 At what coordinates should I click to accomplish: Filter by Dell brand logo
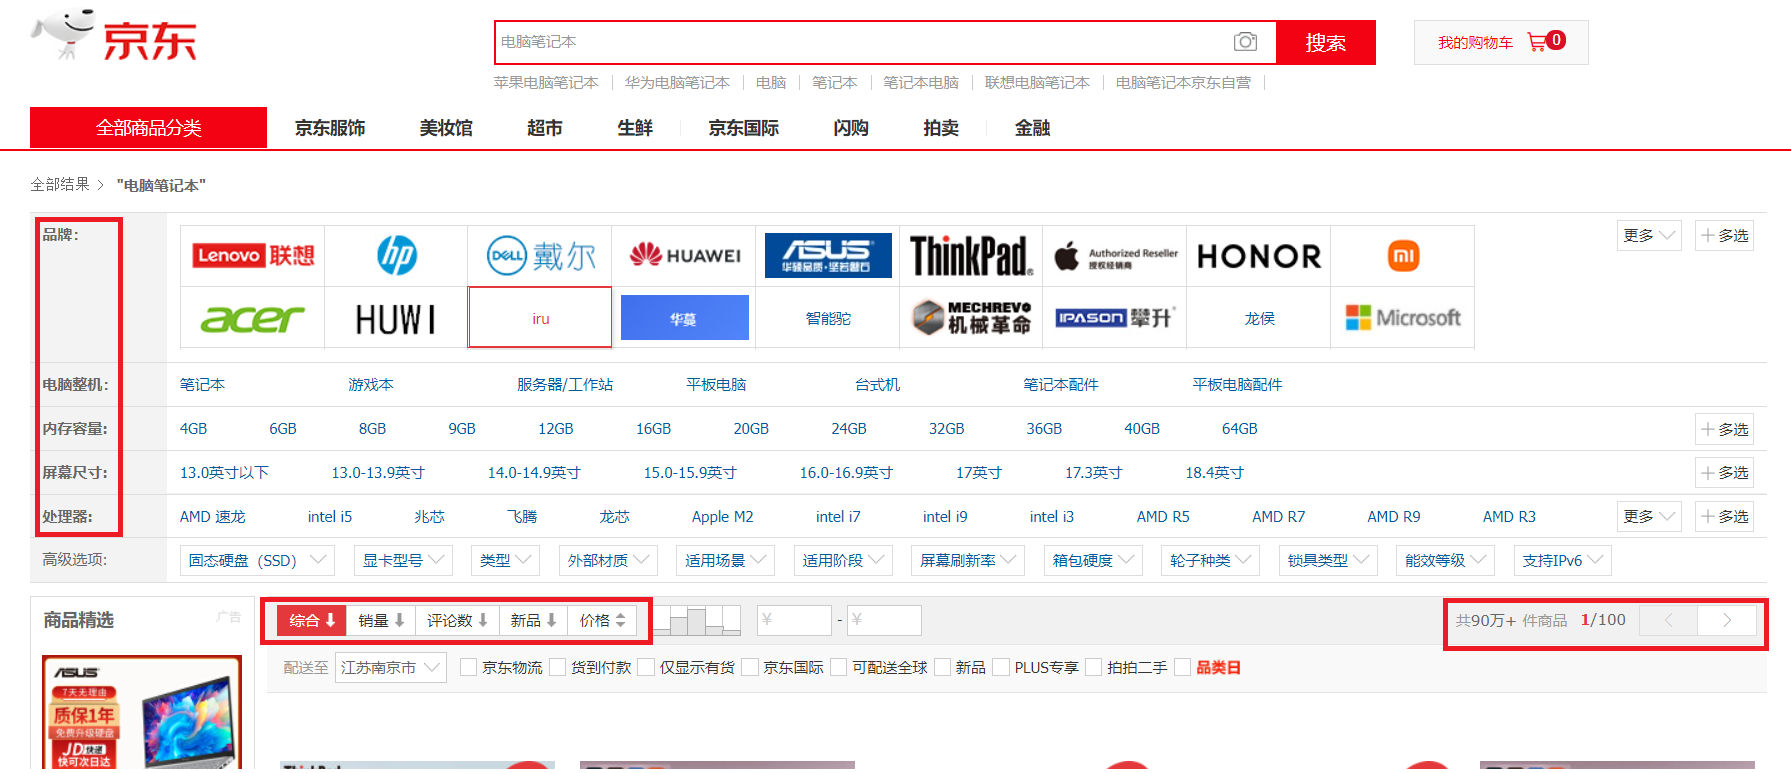point(541,256)
